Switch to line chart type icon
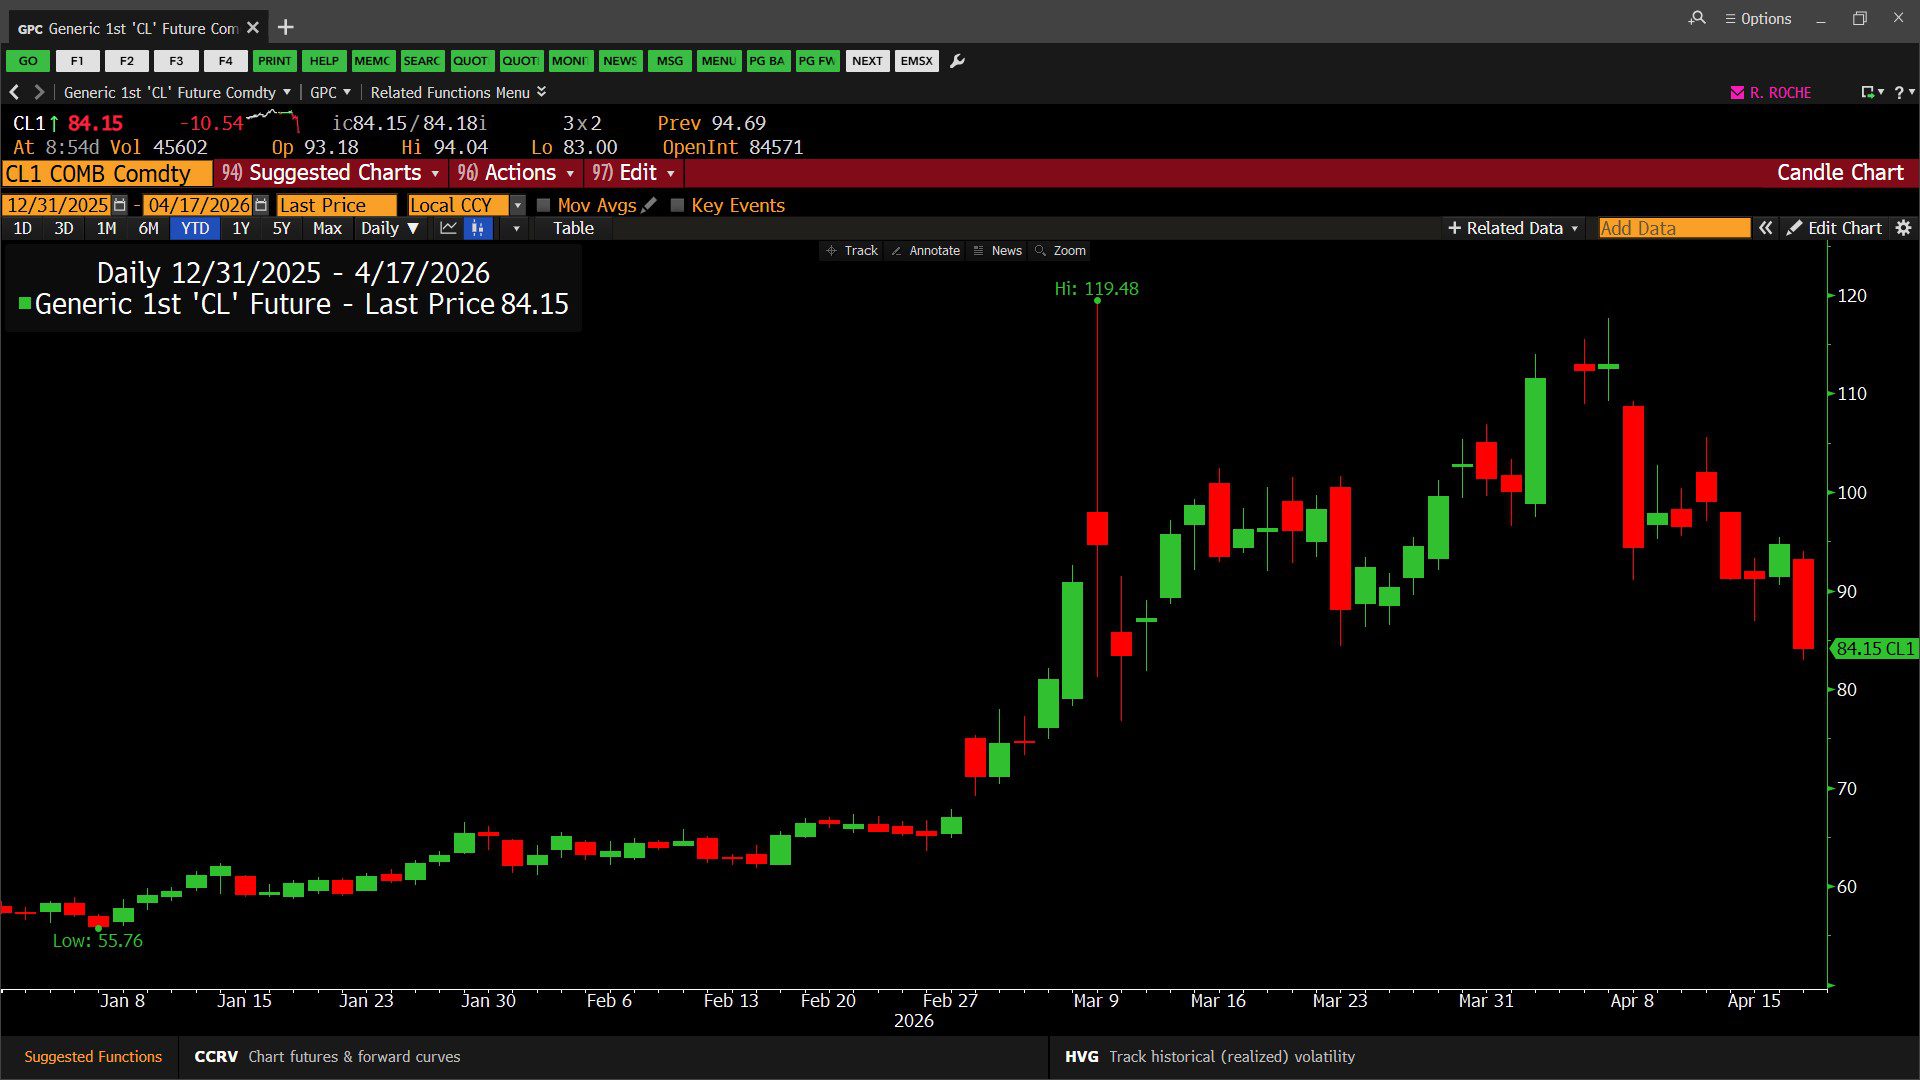Image resolution: width=1920 pixels, height=1080 pixels. pyautogui.click(x=448, y=228)
